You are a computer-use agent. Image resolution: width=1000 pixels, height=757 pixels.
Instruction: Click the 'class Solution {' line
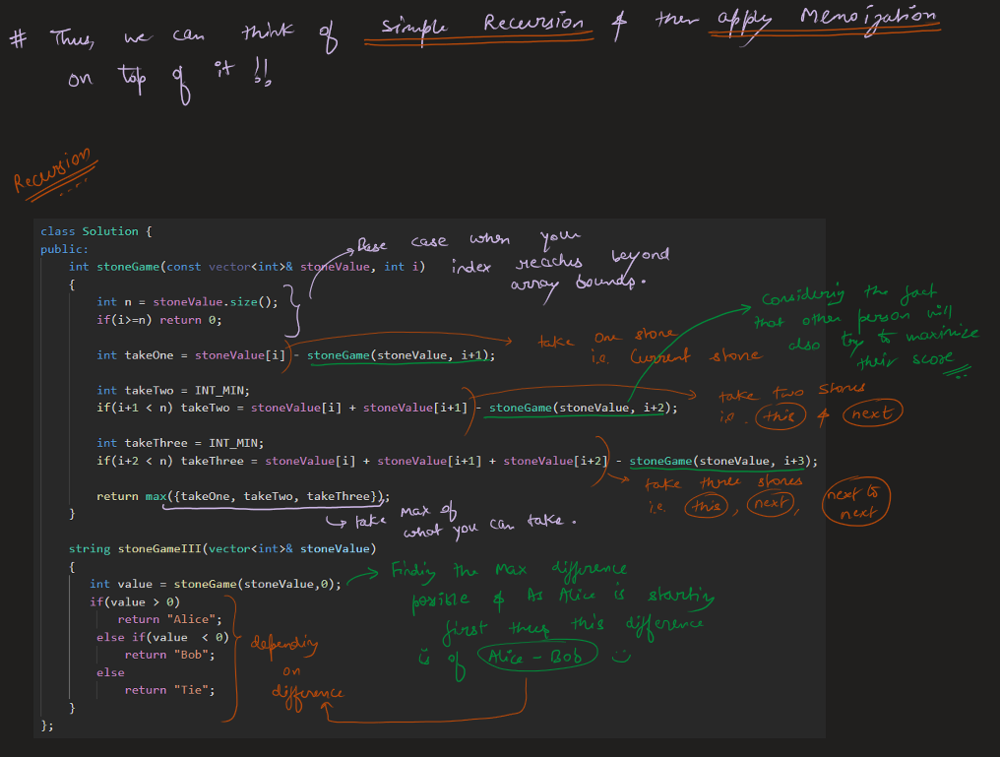[96, 231]
